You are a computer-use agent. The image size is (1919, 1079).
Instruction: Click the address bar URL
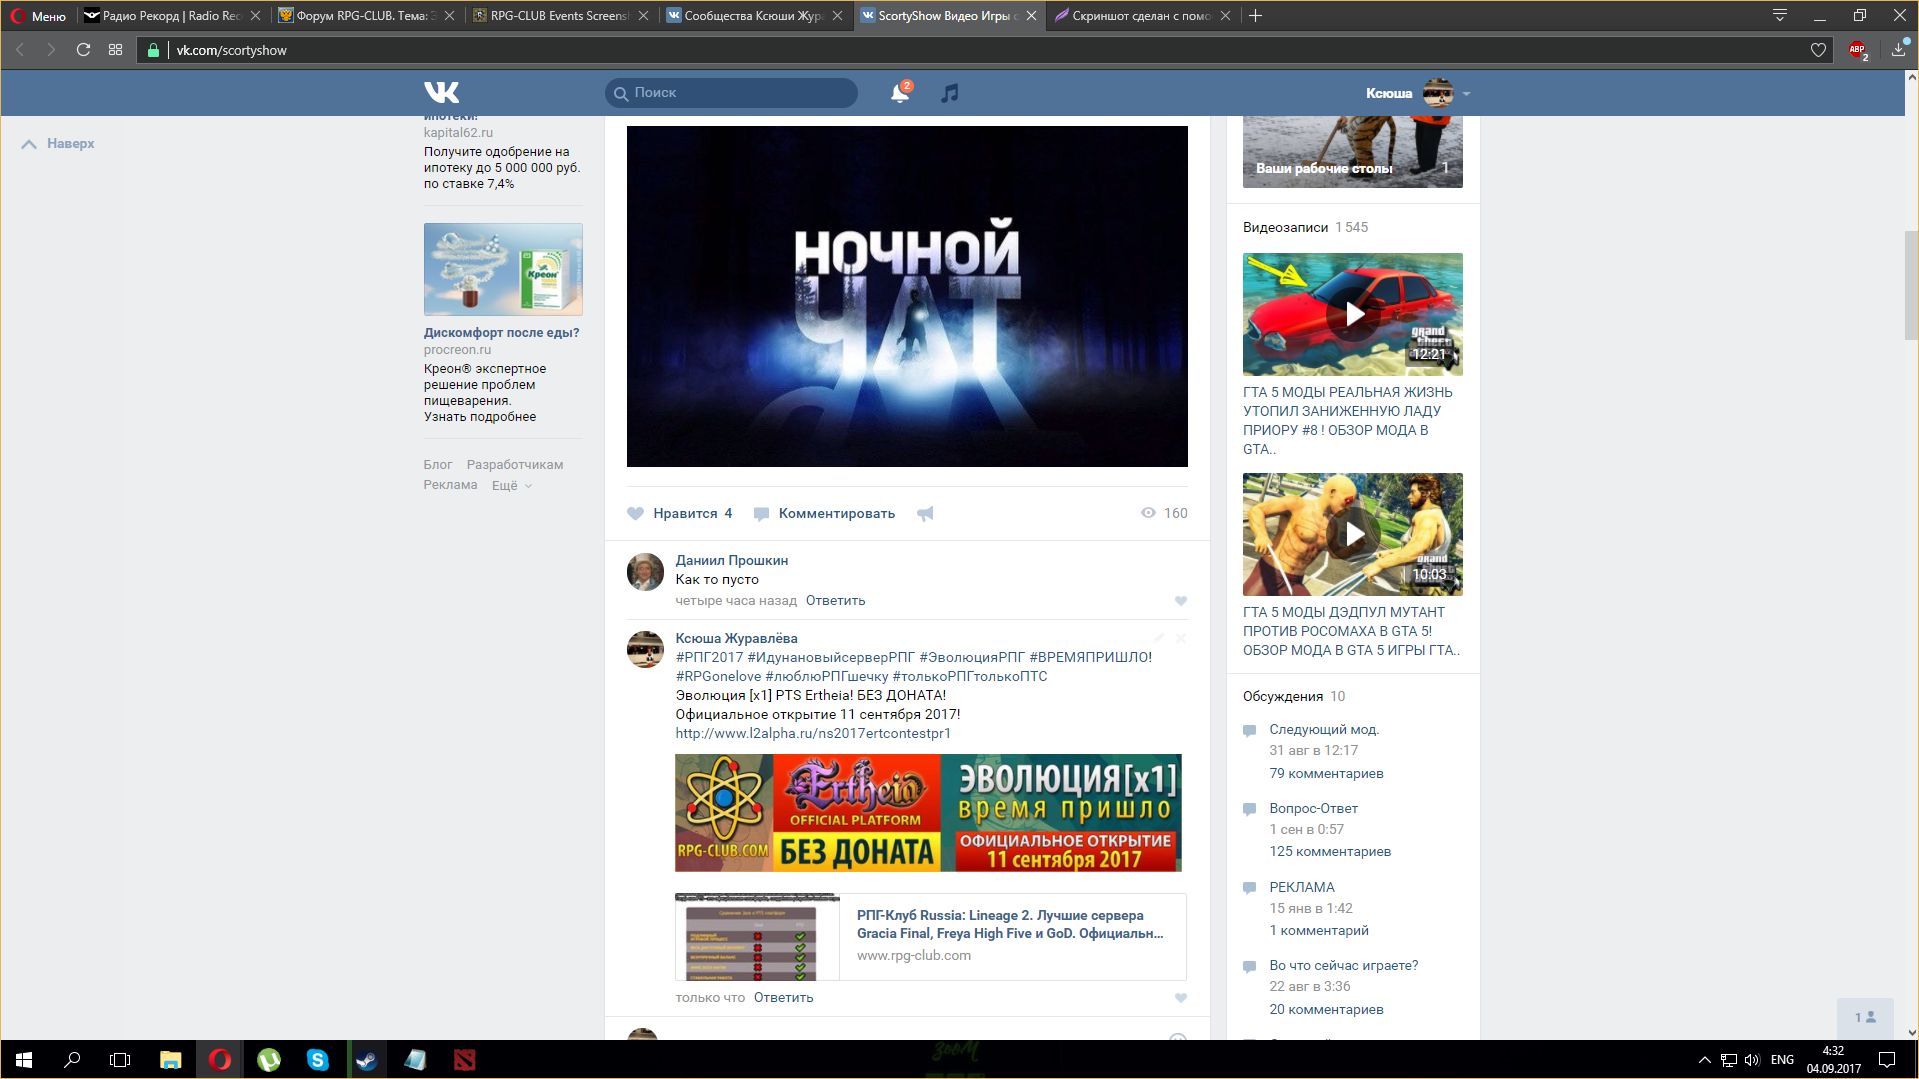pyautogui.click(x=231, y=50)
